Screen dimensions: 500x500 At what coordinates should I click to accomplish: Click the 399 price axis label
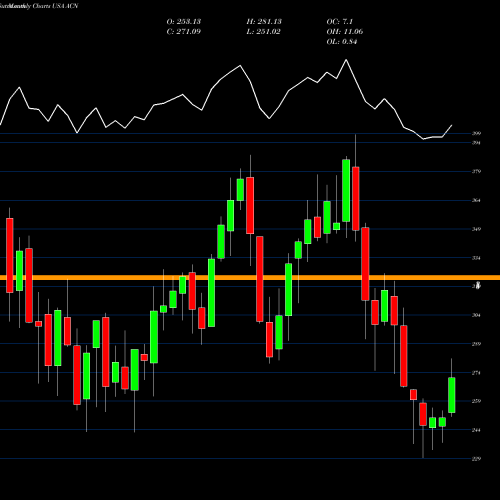(x=476, y=133)
